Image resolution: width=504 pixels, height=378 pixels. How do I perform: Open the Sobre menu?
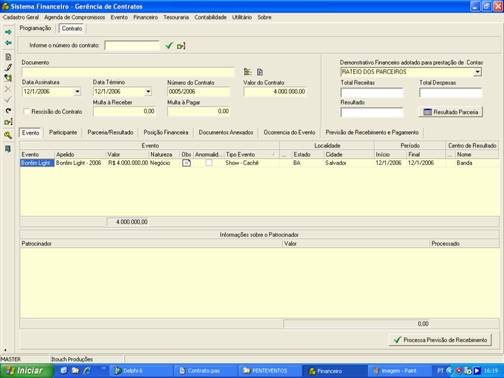tap(264, 17)
